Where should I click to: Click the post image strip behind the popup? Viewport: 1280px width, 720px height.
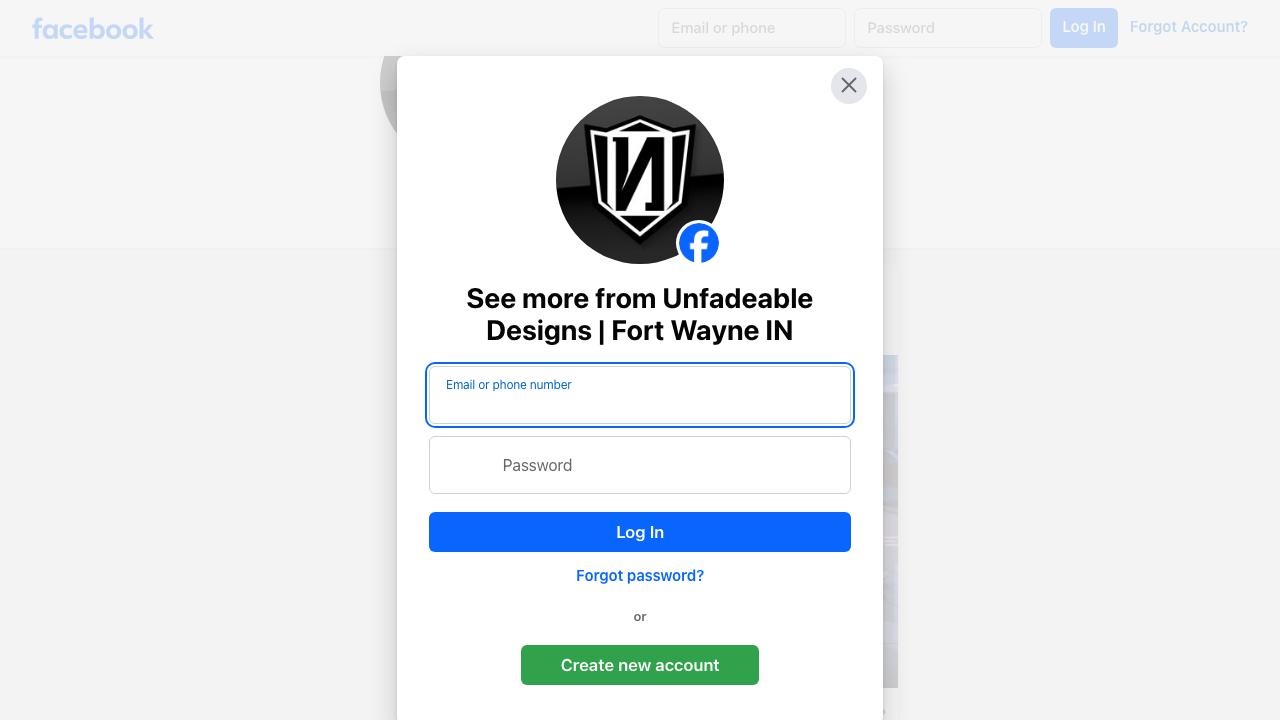click(890, 521)
